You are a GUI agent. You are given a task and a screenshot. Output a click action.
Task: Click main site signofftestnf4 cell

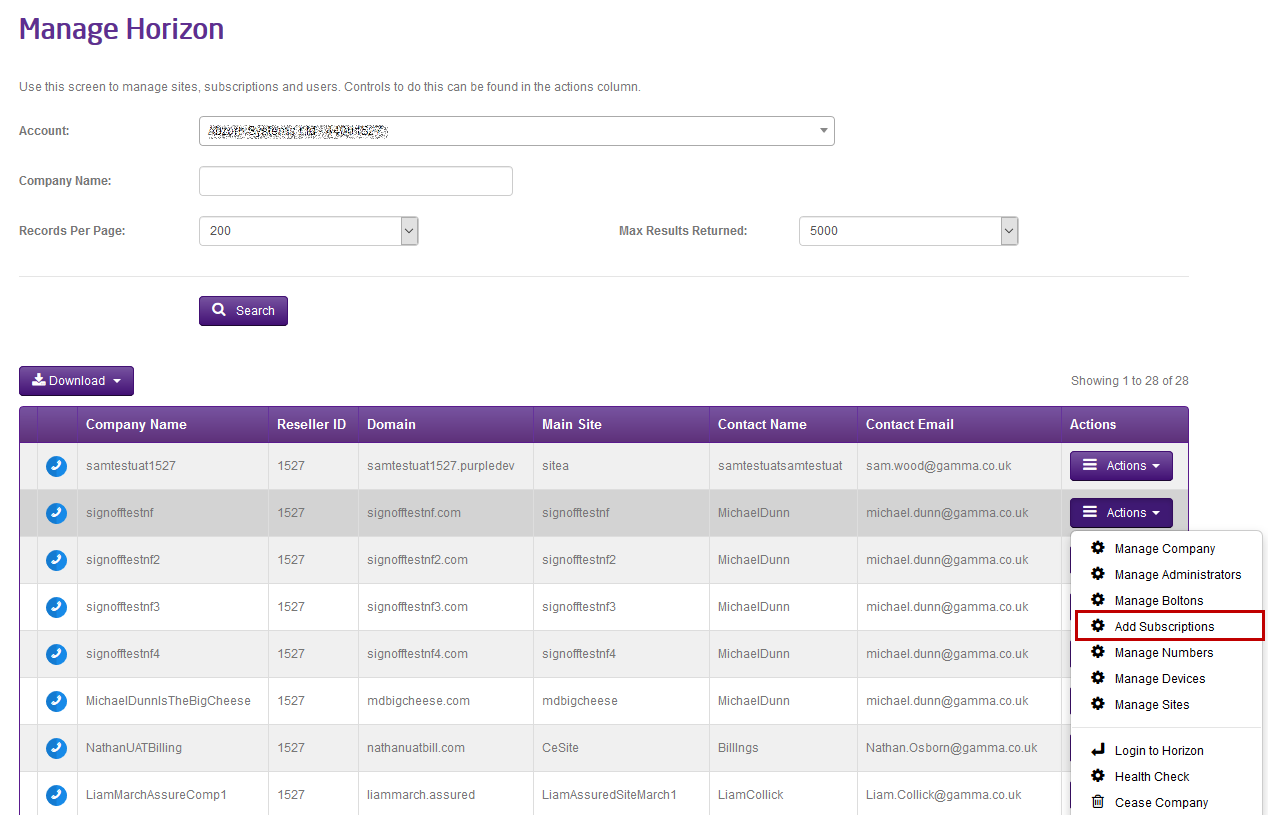point(579,654)
